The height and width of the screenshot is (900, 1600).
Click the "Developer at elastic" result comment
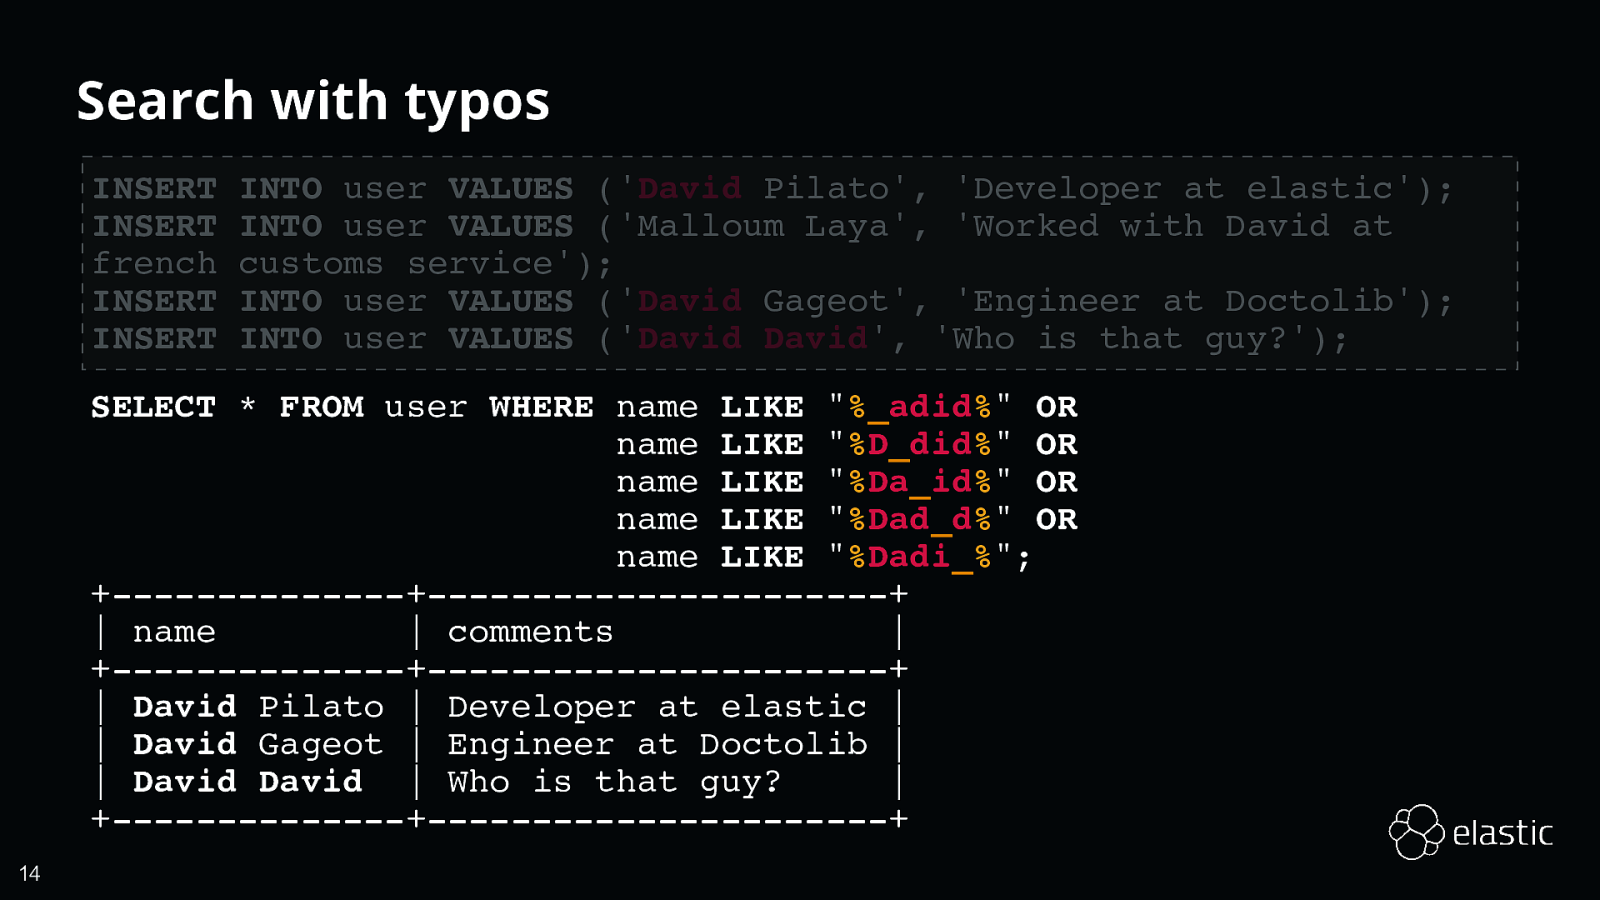pos(657,707)
